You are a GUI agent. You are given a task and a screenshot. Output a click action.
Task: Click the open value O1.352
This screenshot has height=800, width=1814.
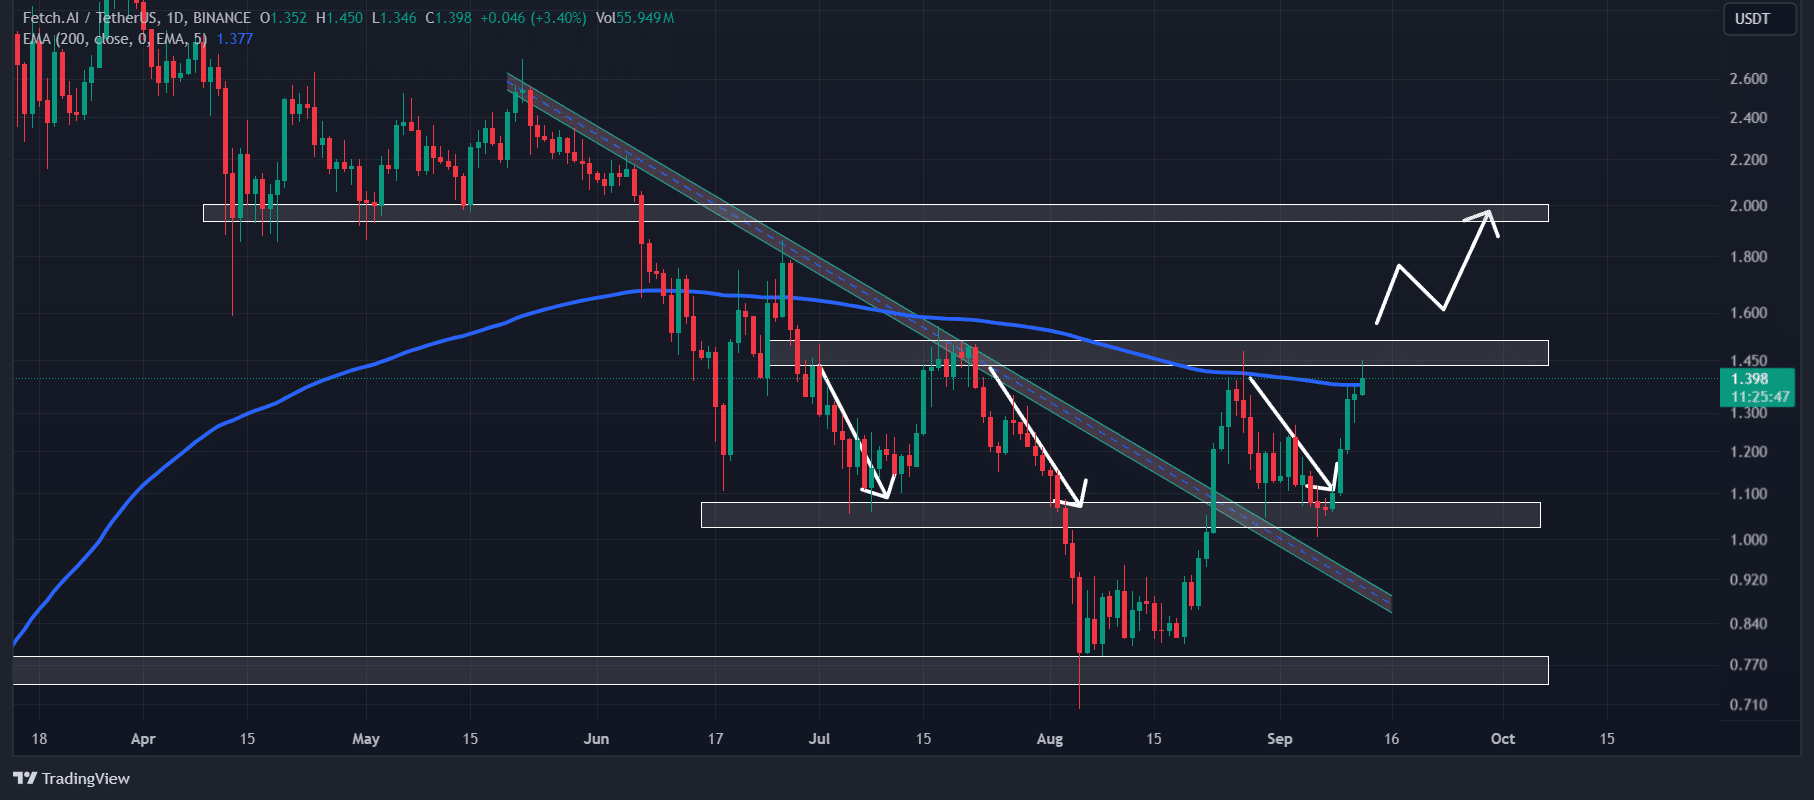(283, 18)
